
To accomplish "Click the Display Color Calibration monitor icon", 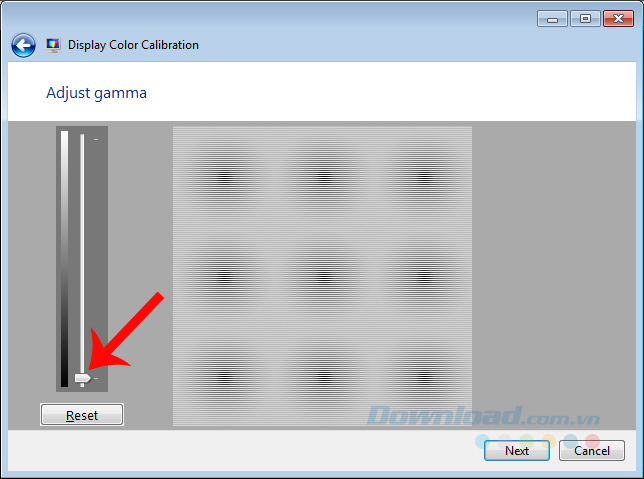I will click(53, 45).
